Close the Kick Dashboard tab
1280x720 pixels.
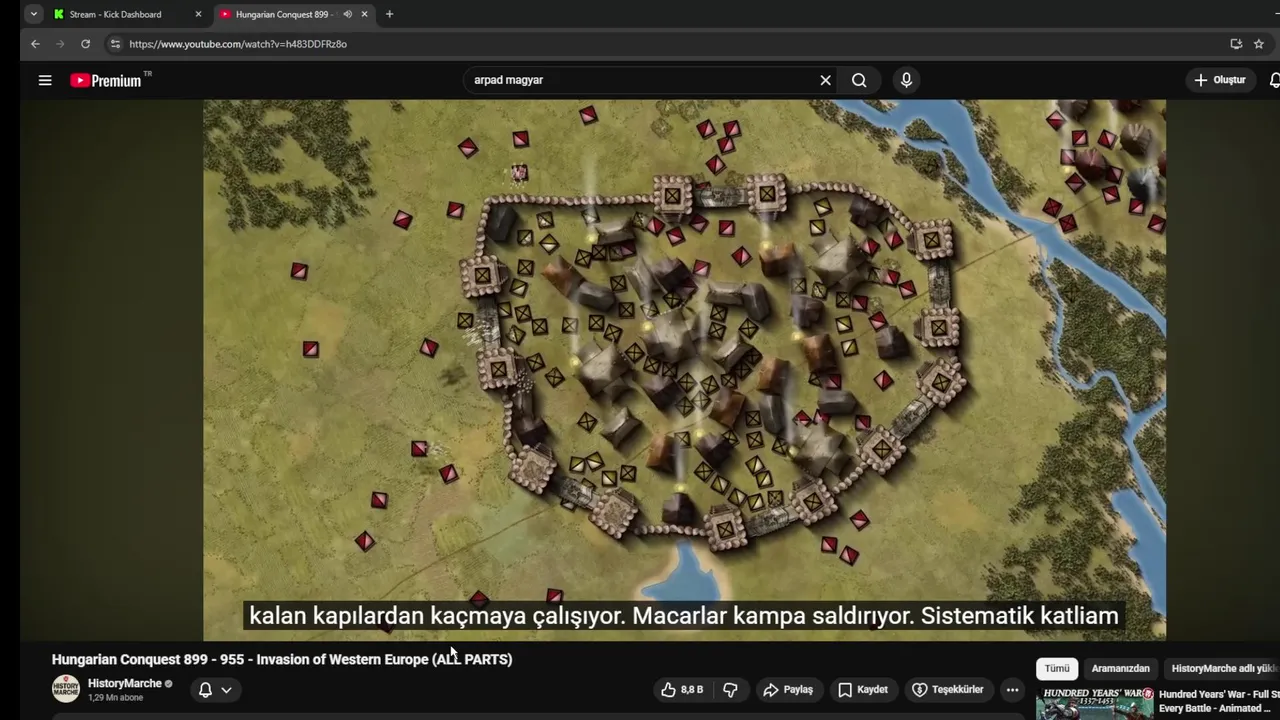click(198, 14)
